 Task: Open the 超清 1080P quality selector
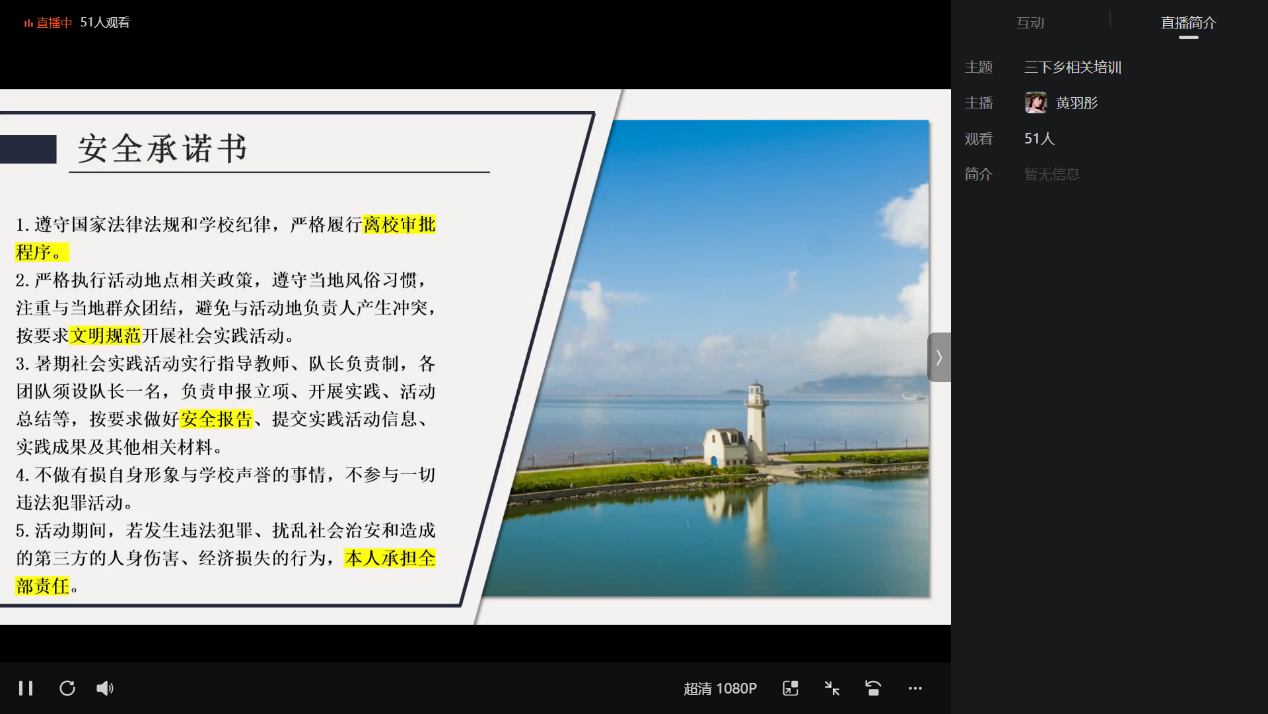pyautogui.click(x=720, y=688)
